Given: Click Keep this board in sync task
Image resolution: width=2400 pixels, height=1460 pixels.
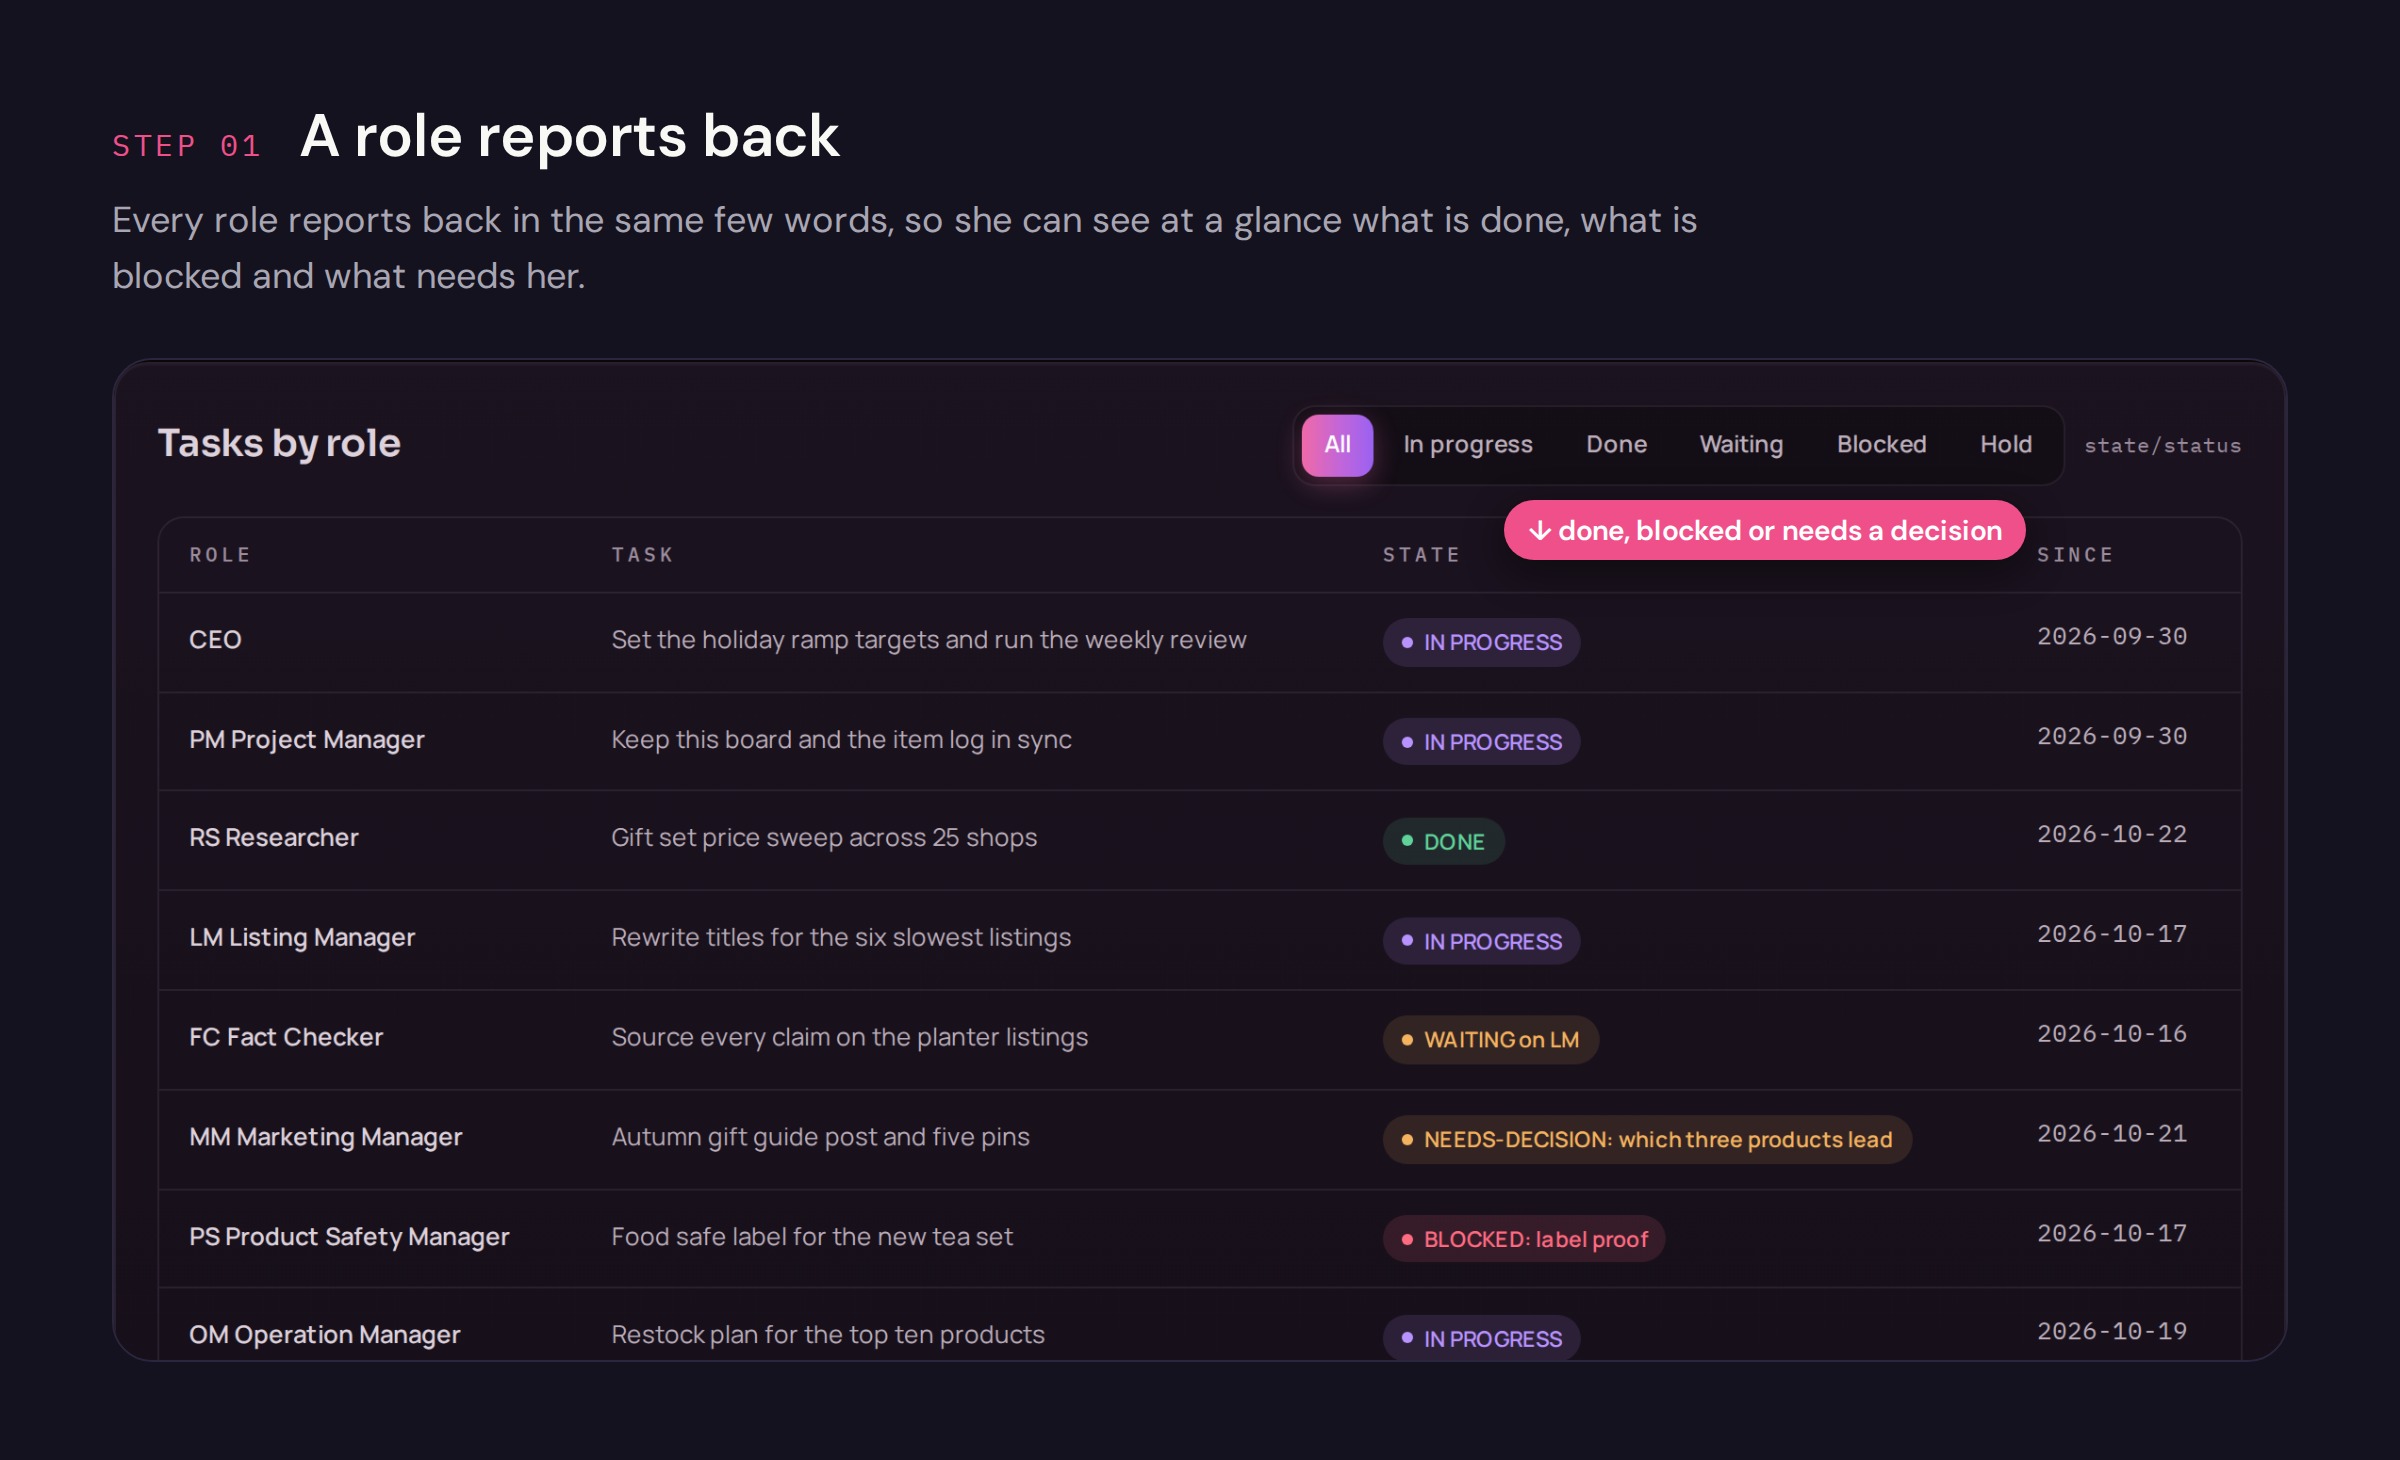Looking at the screenshot, I should tap(841, 740).
